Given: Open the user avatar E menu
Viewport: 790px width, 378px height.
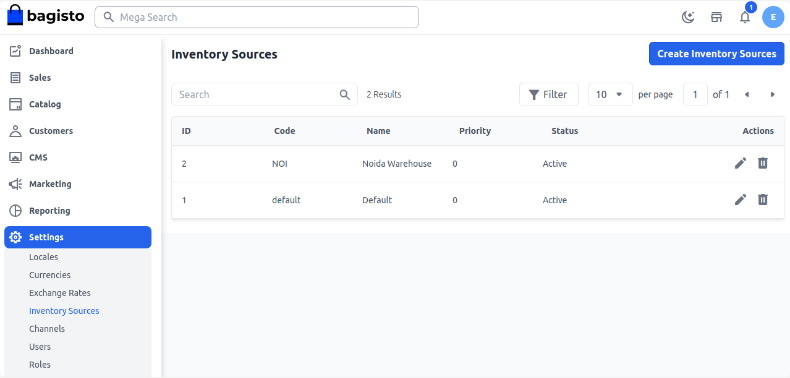Looking at the screenshot, I should (773, 17).
